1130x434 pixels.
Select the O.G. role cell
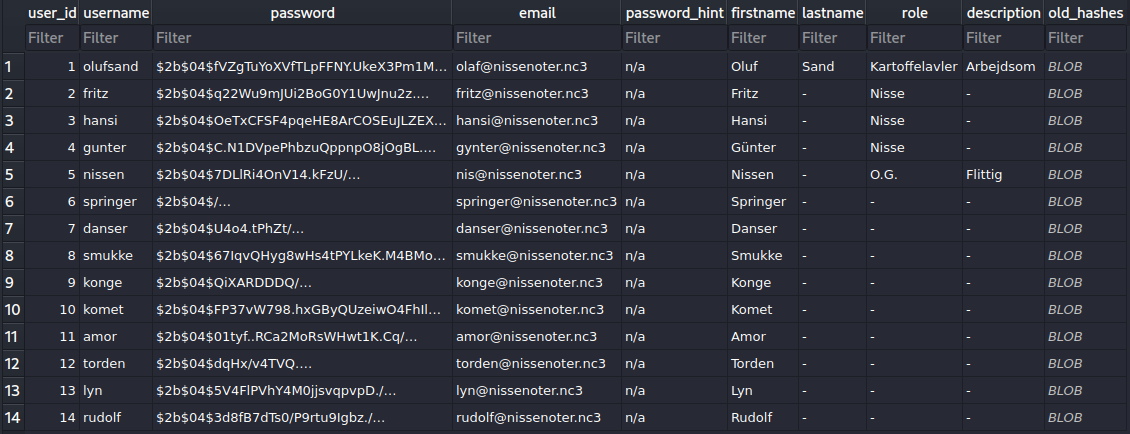(x=886, y=175)
